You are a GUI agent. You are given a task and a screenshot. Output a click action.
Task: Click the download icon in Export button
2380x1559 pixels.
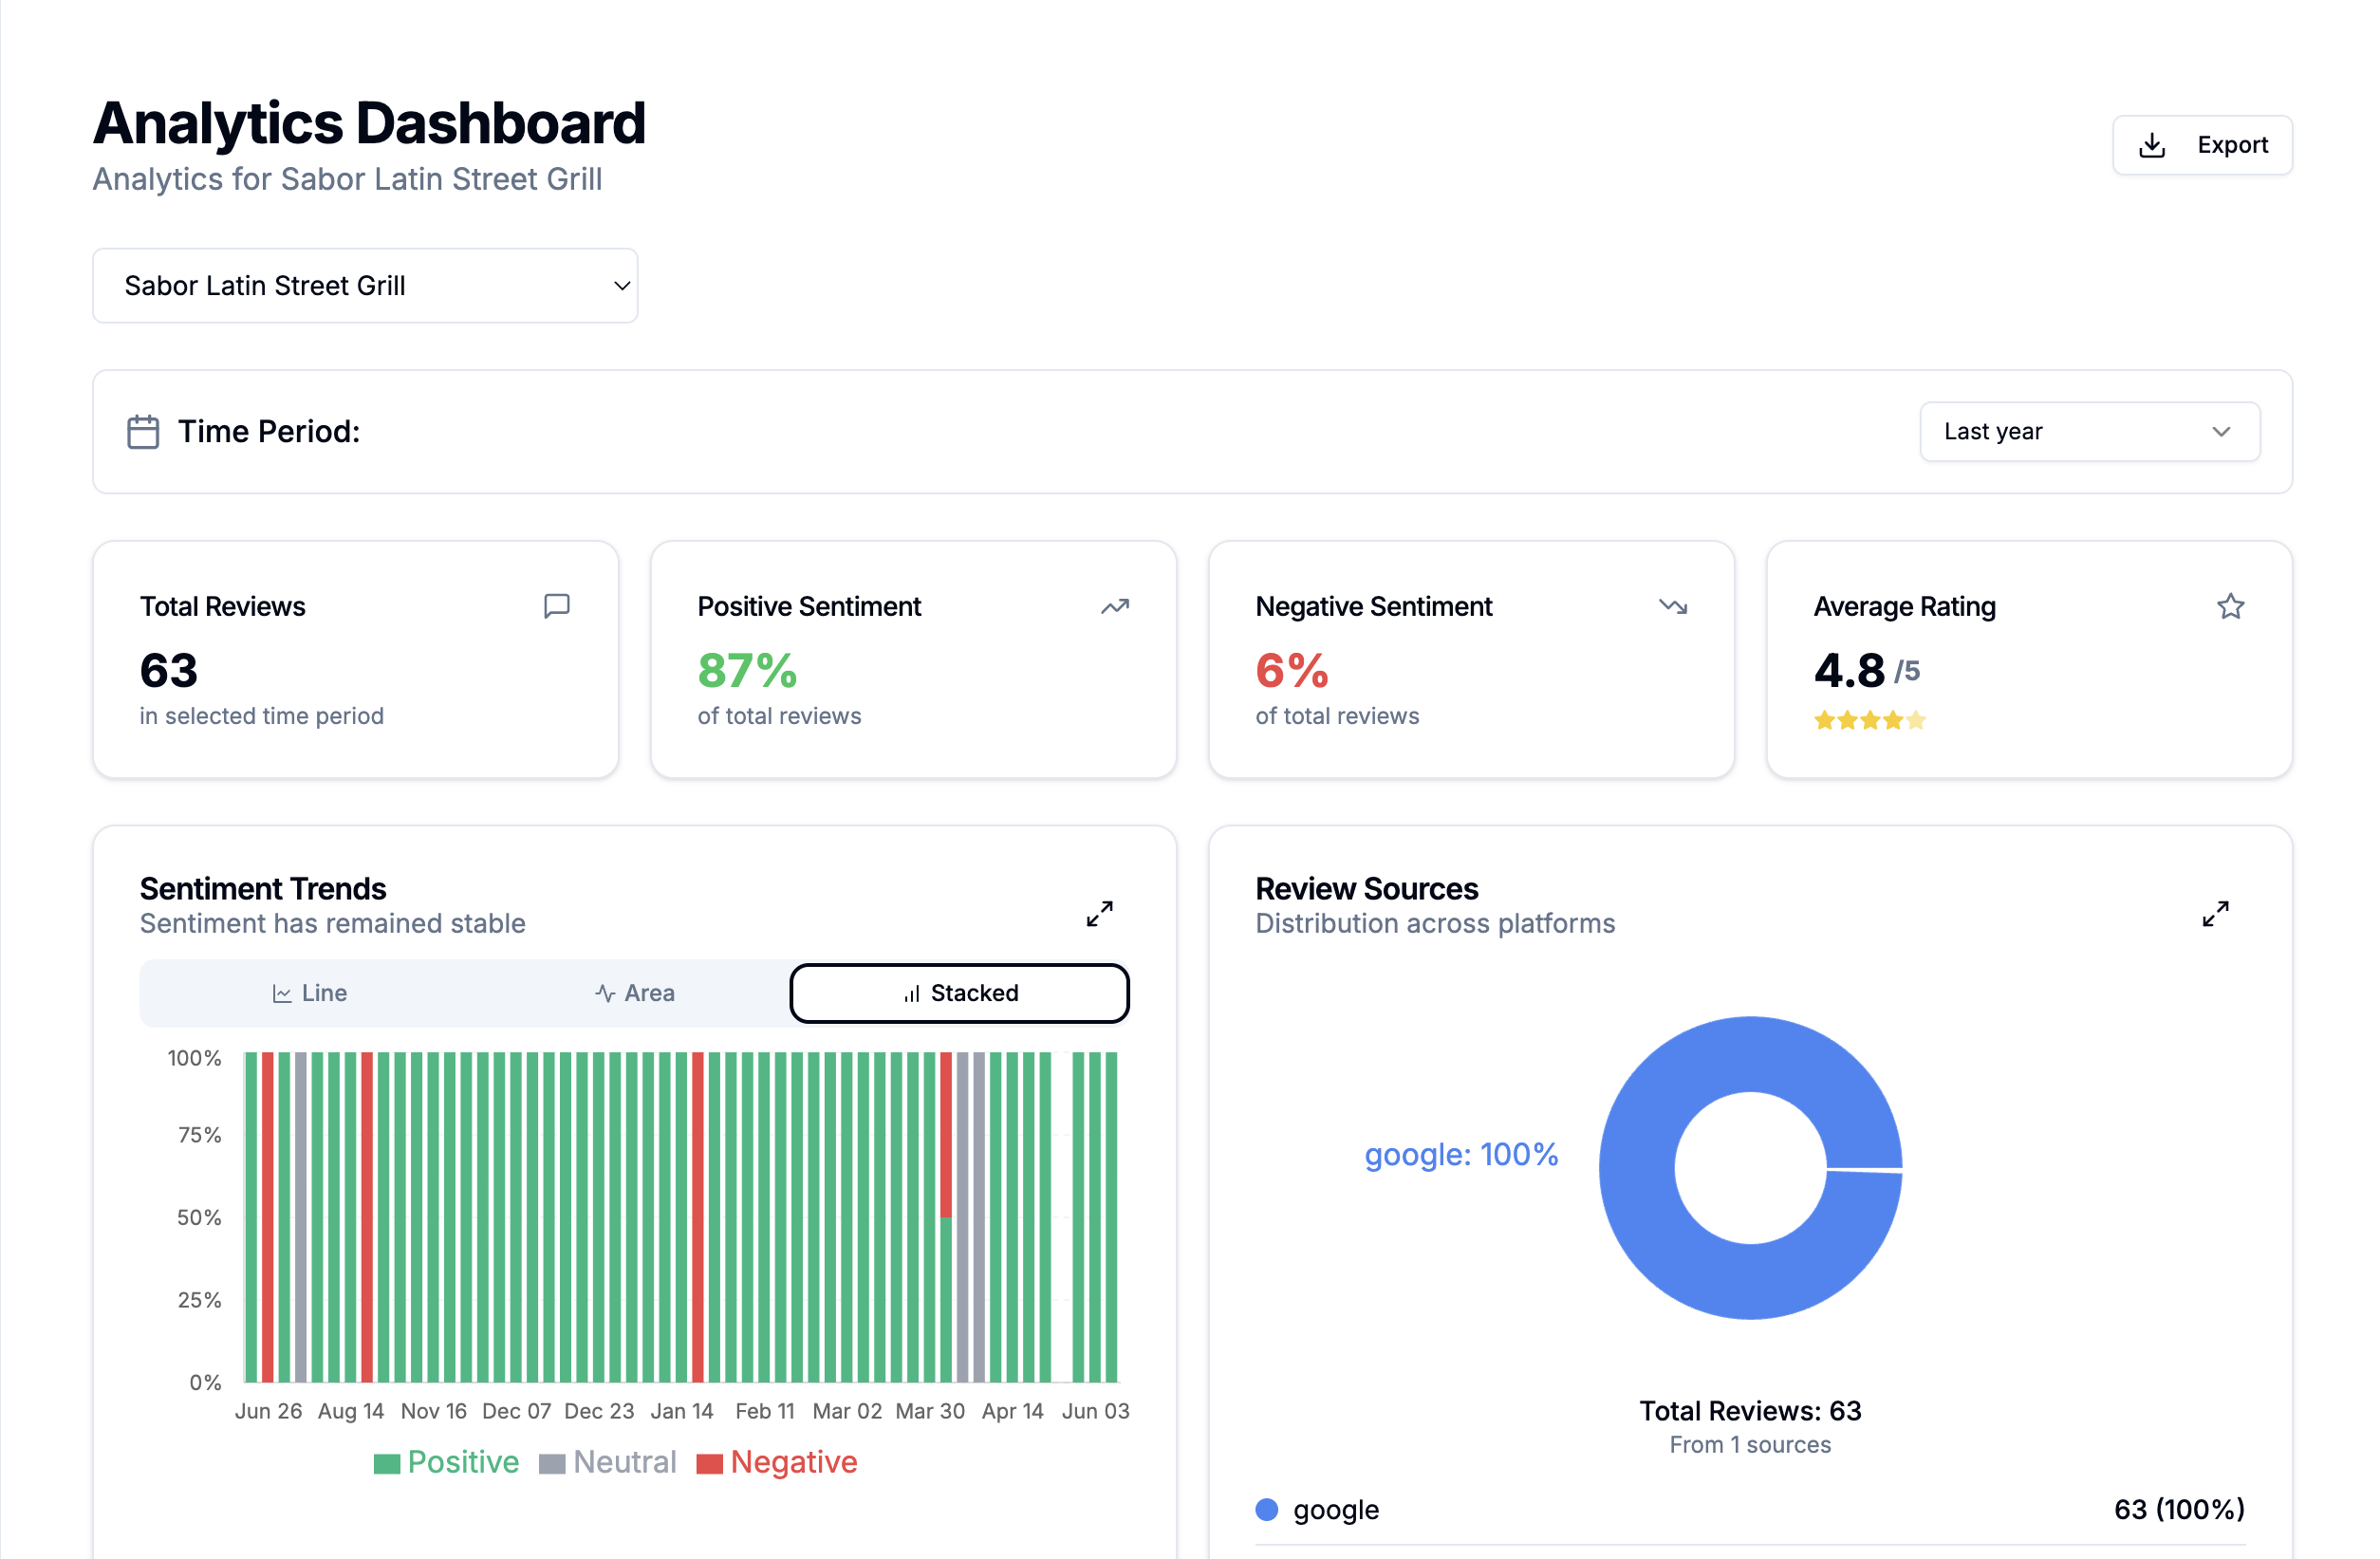coord(2151,146)
